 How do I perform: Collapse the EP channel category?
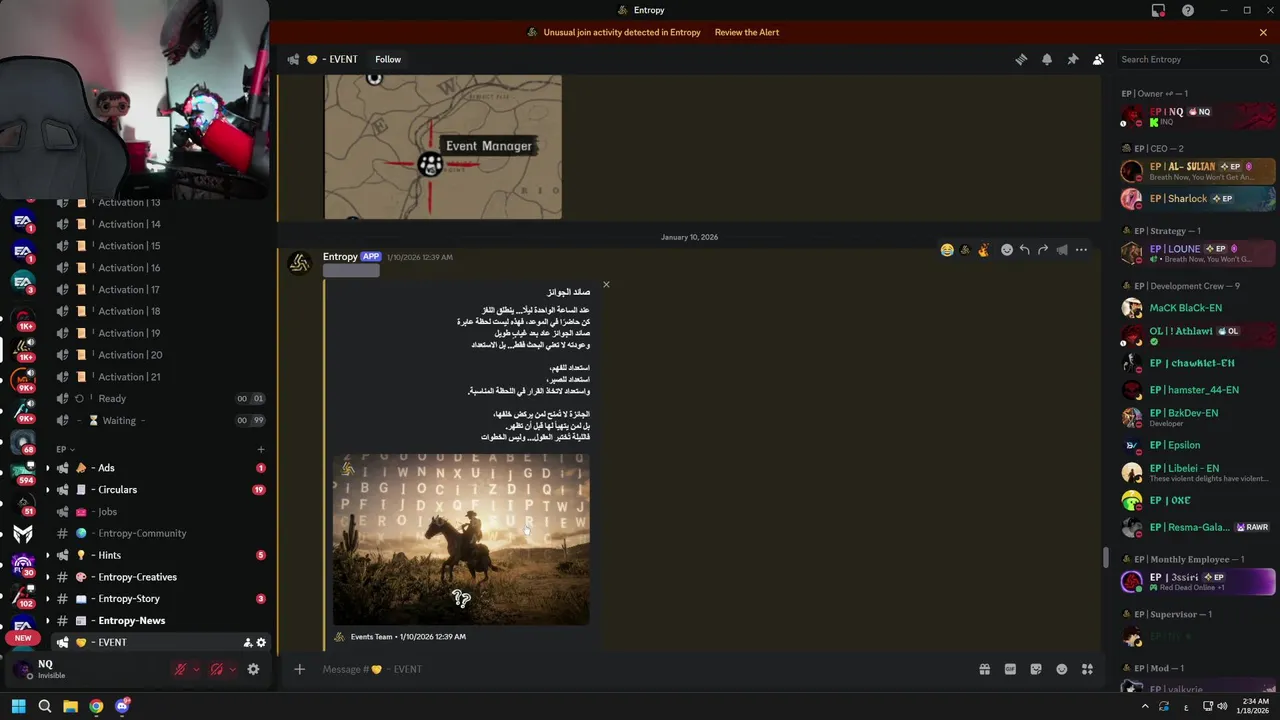(66, 450)
